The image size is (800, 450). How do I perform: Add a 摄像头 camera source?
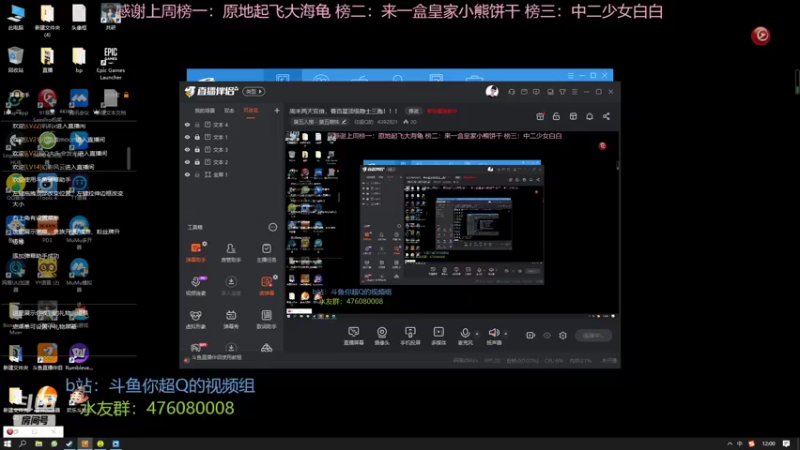pos(382,336)
